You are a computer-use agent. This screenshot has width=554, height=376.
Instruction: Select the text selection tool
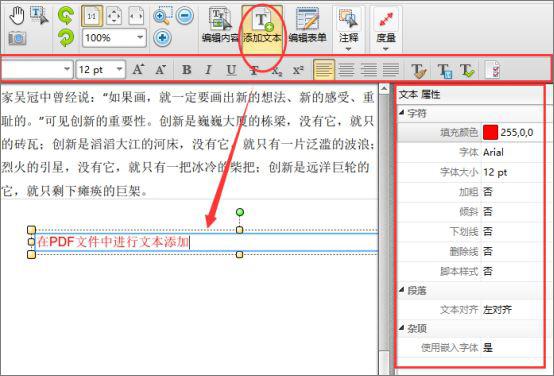point(39,16)
